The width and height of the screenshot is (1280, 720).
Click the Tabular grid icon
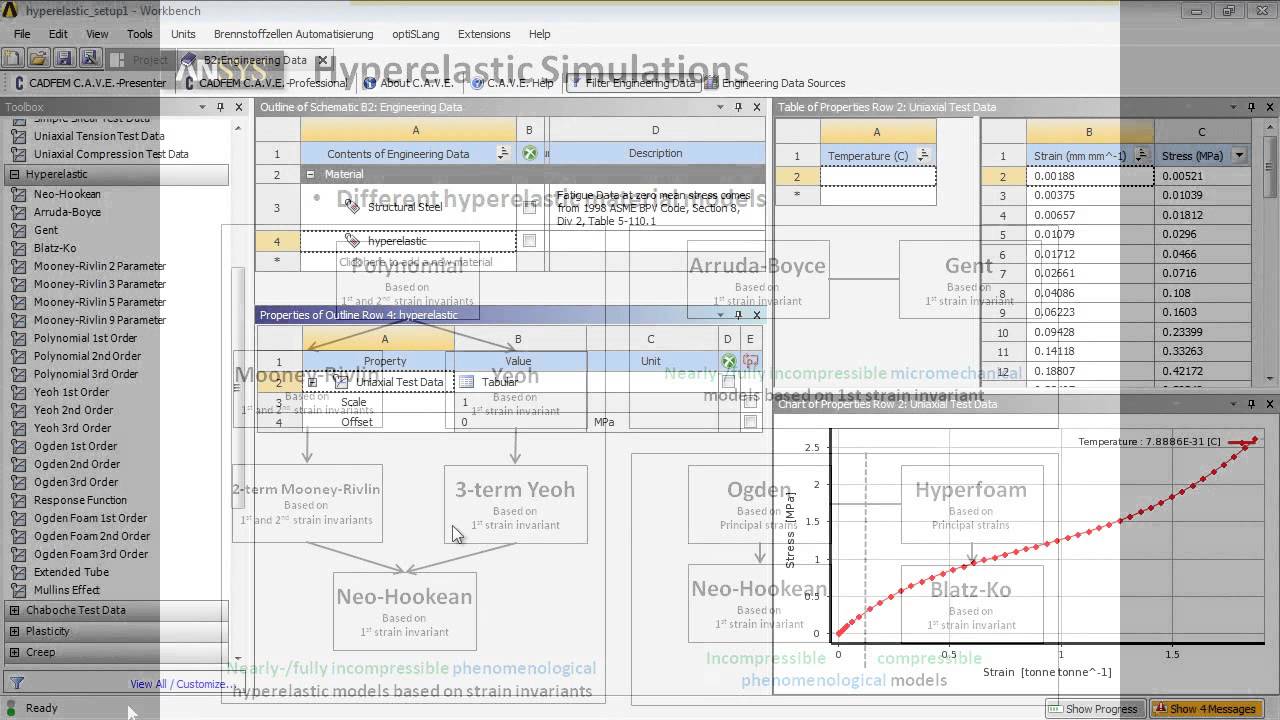[466, 382]
